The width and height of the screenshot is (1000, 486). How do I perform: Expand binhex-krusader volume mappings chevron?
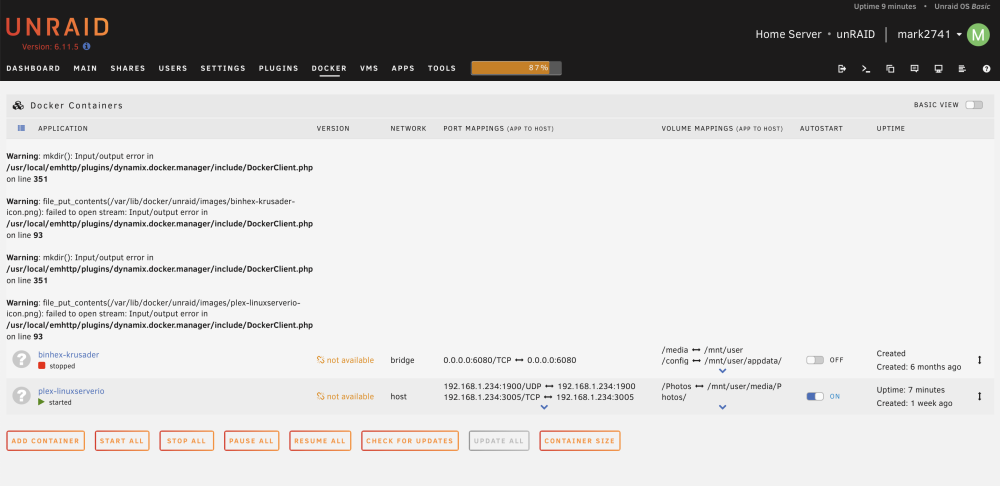pyautogui.click(x=722, y=371)
